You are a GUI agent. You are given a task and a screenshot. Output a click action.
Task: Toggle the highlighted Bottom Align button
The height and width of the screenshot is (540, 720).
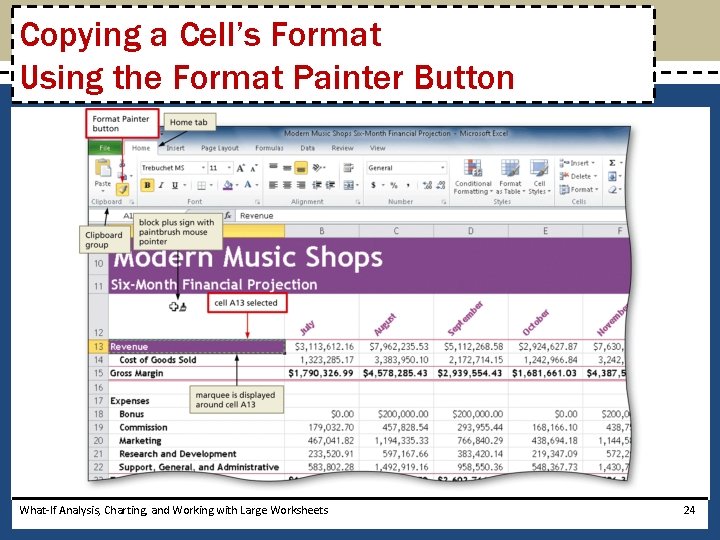click(x=301, y=168)
